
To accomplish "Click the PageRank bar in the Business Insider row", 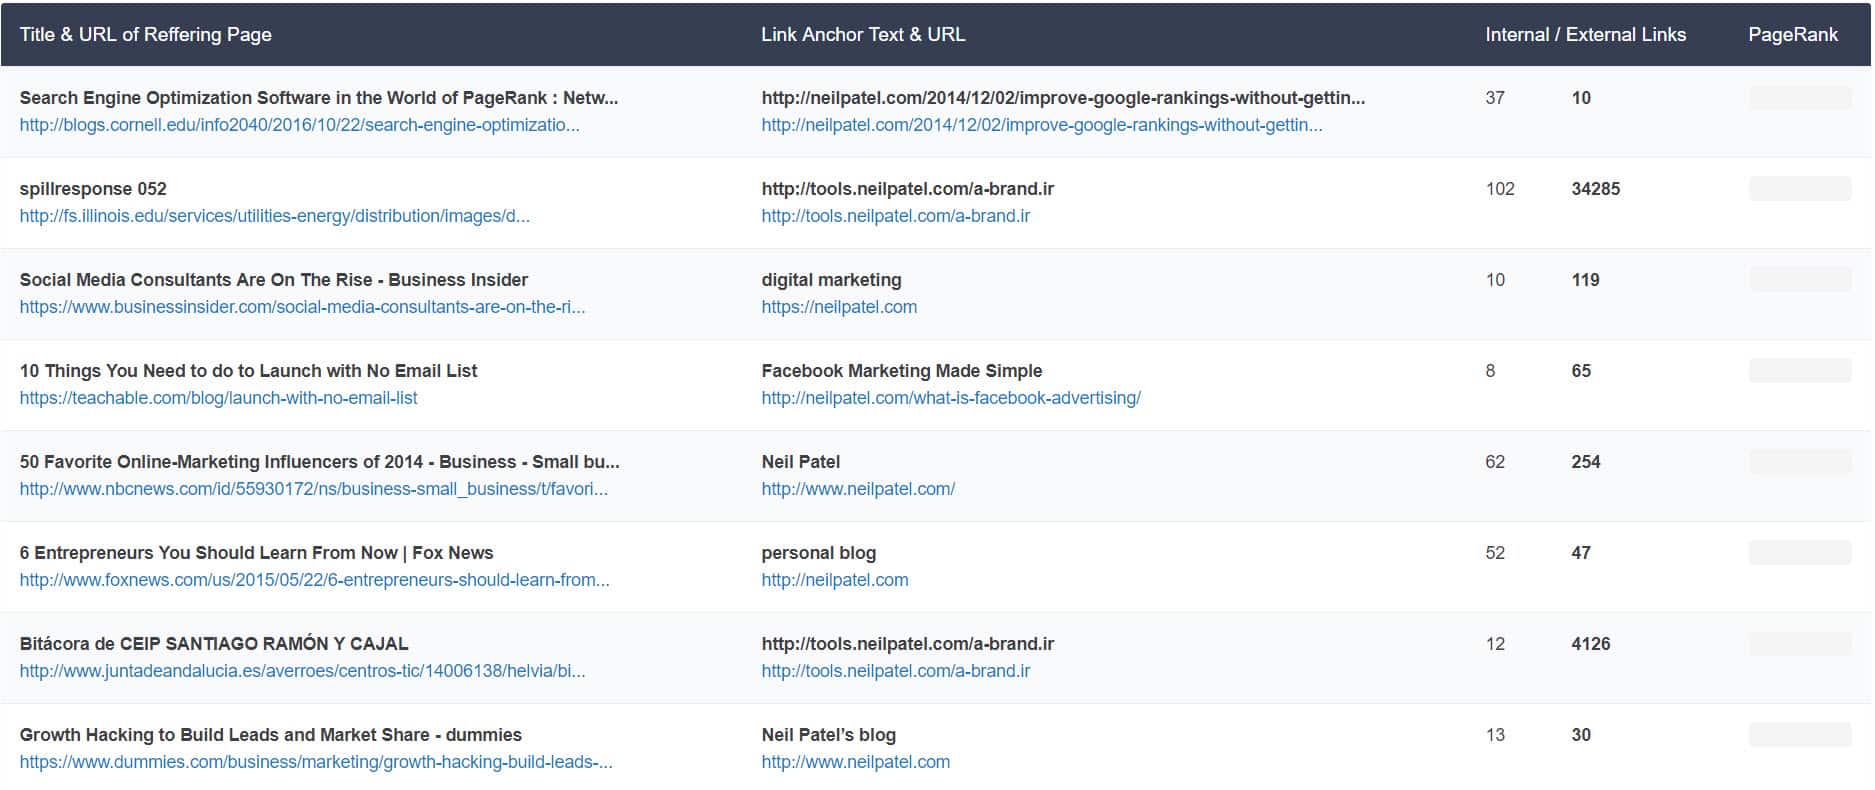I will [1800, 280].
